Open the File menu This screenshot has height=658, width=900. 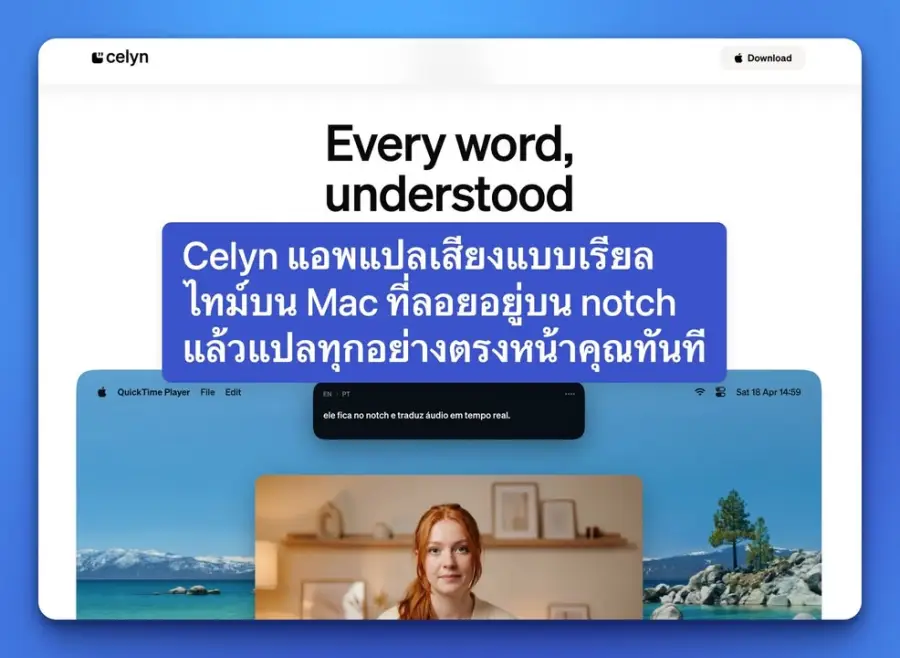click(207, 392)
